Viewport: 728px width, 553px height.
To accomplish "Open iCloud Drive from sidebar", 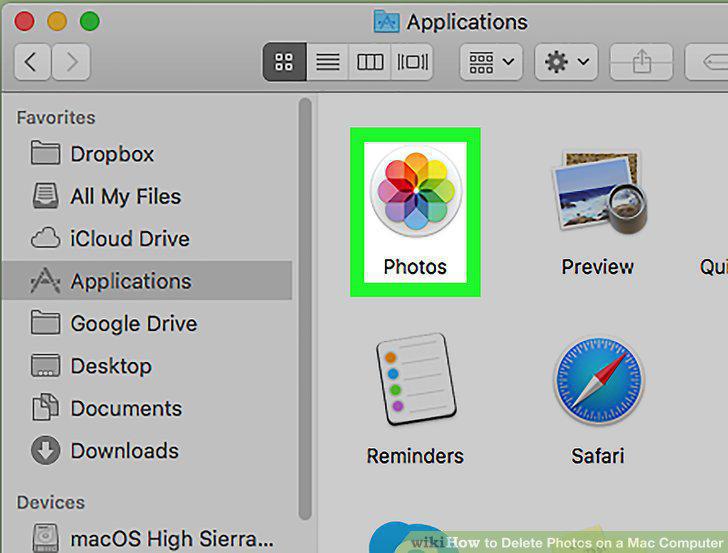I will [147, 238].
